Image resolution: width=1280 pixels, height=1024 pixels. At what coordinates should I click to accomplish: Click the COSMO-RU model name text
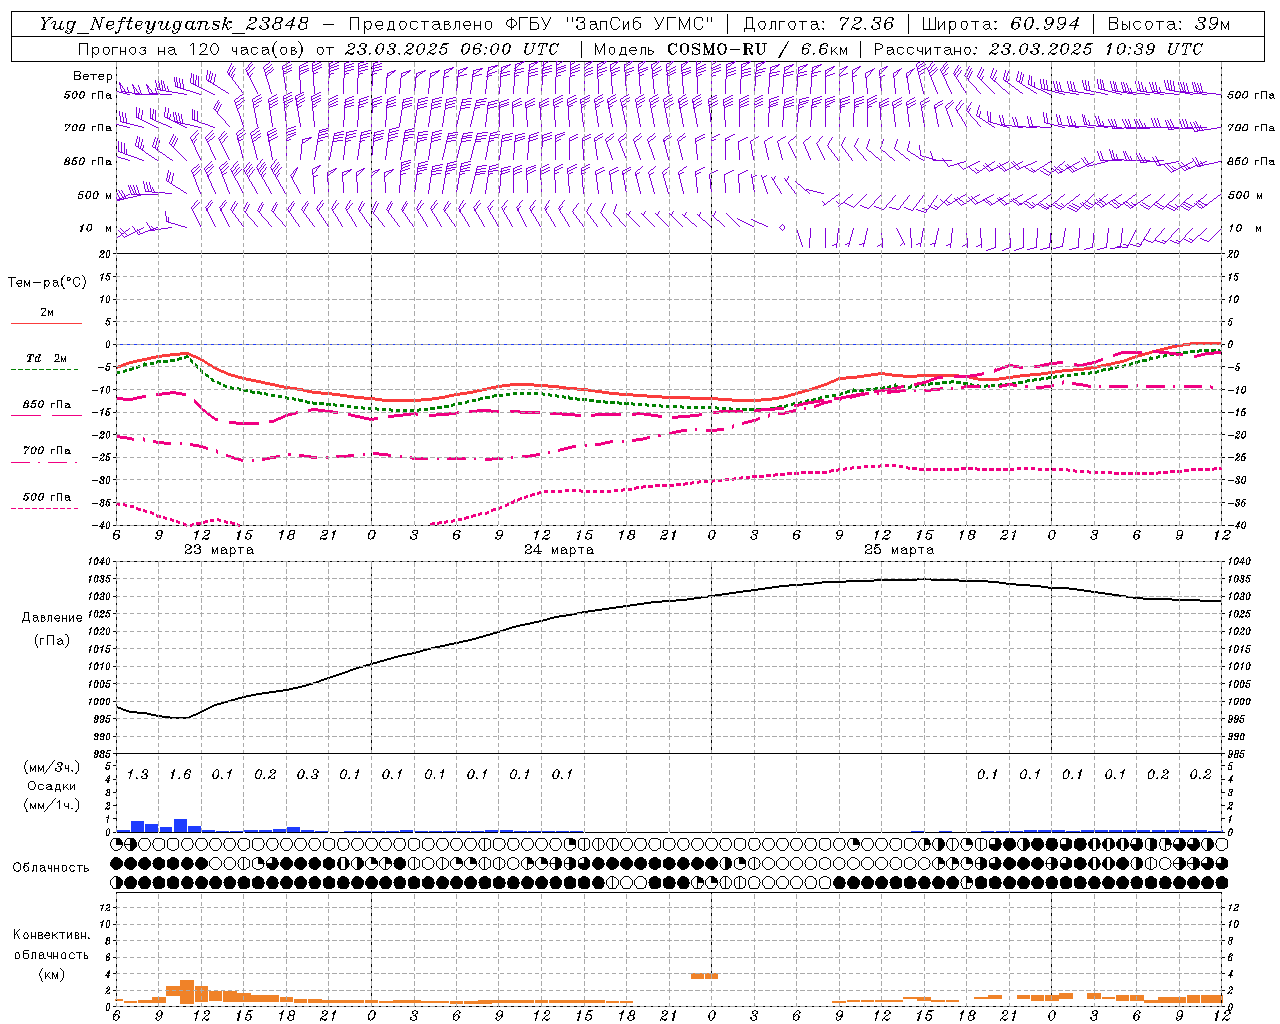710,49
